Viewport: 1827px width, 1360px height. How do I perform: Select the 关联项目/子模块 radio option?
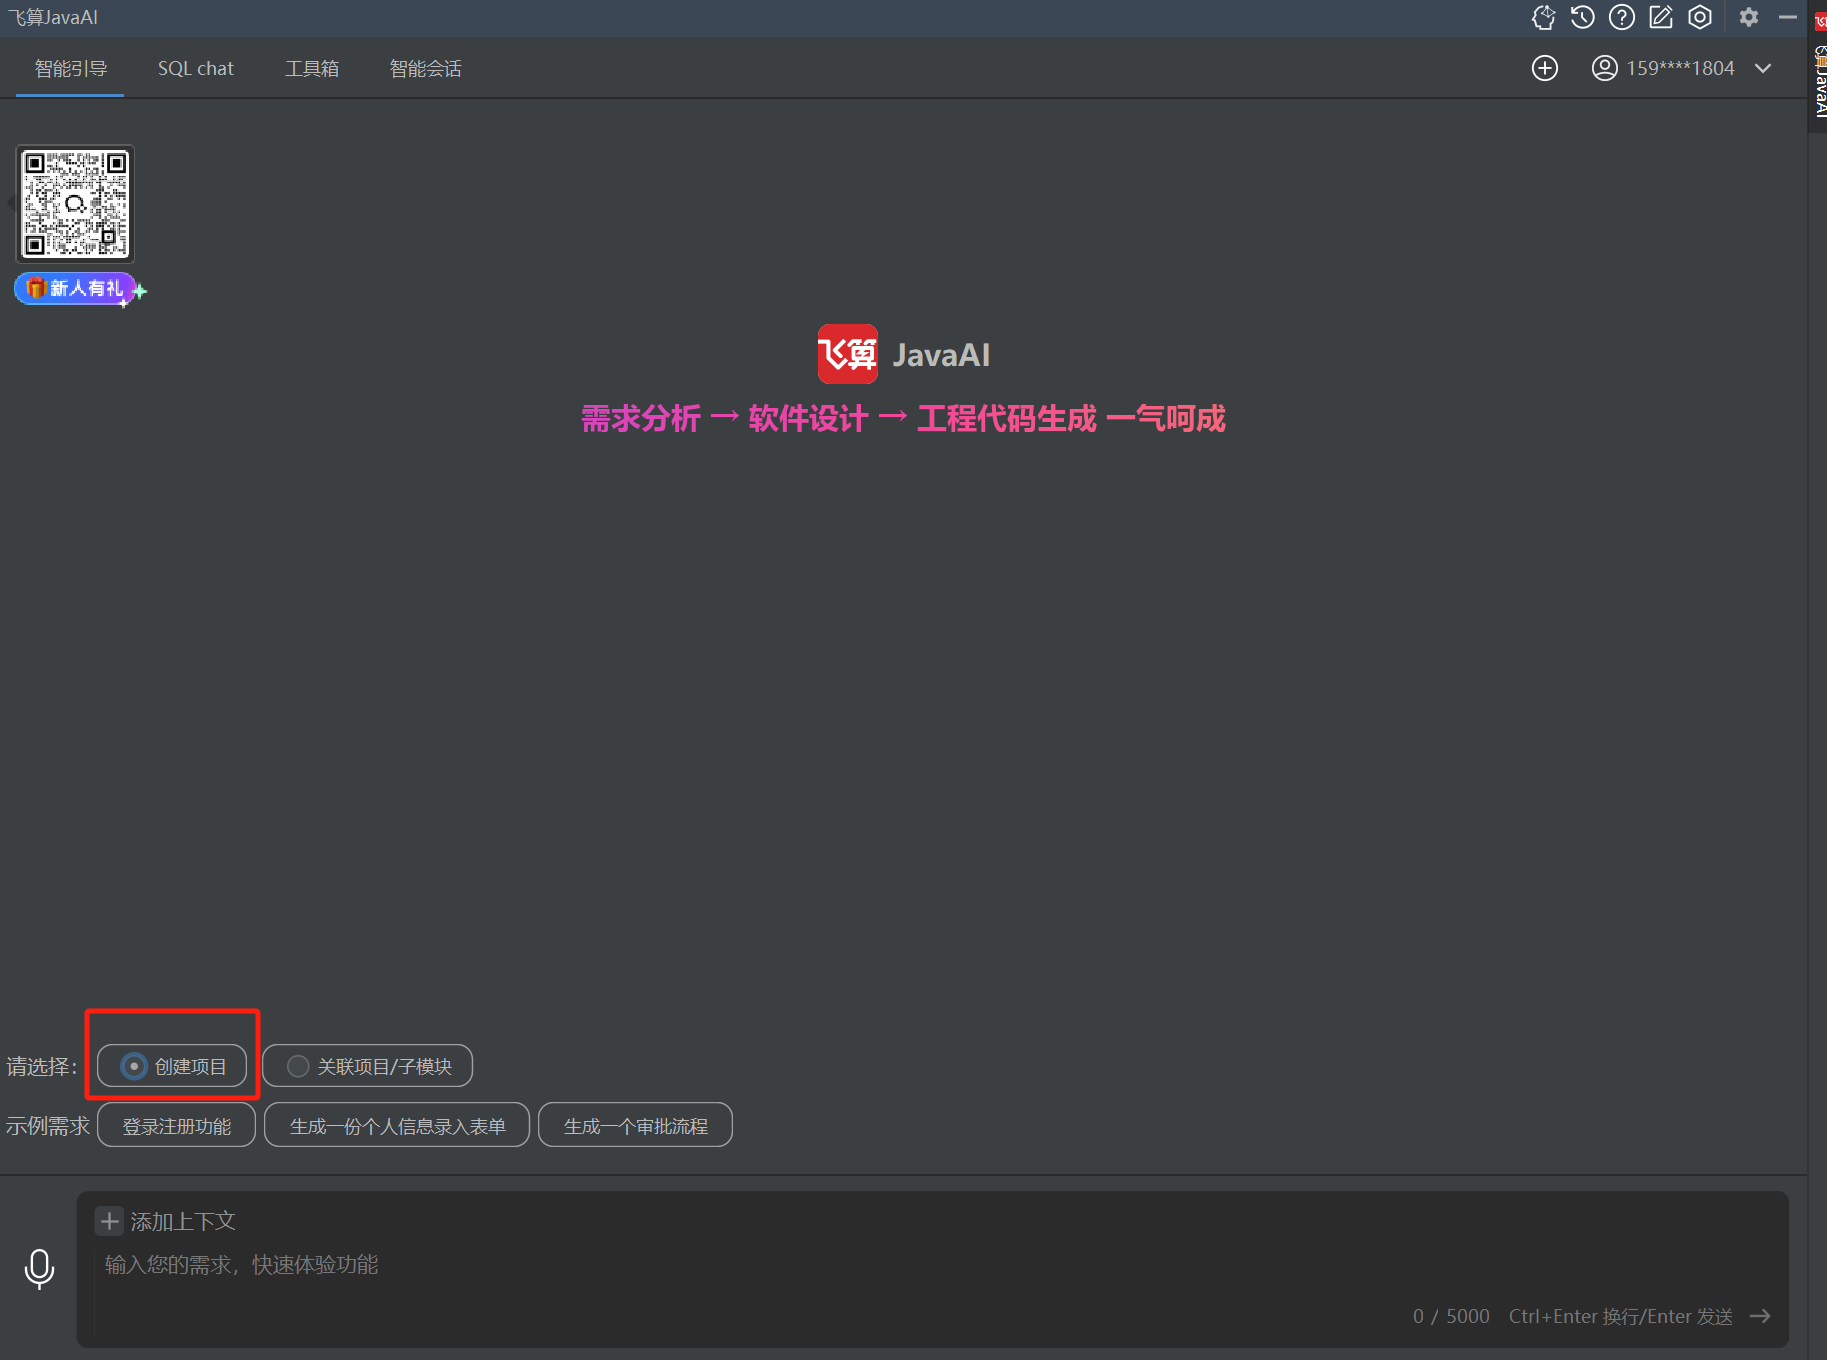pyautogui.click(x=367, y=1066)
